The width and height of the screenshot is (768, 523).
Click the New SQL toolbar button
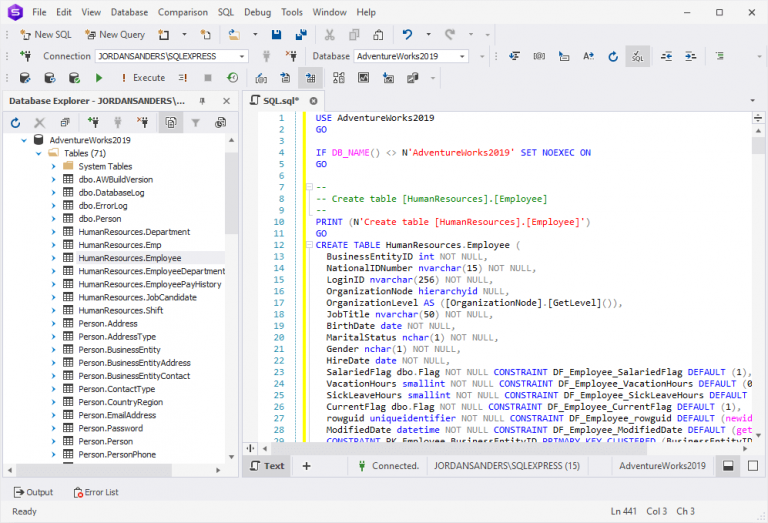click(46, 34)
